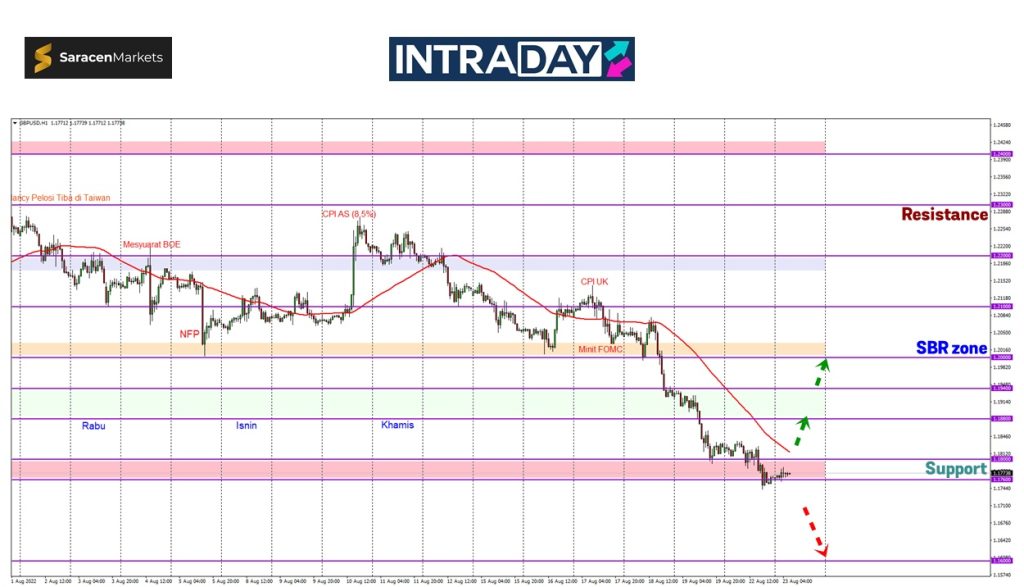Viewport: 1024px width, 587px height.
Task: Open the GBPUSD,H1 chart symbol dropdown triangle
Action: [x=15, y=123]
